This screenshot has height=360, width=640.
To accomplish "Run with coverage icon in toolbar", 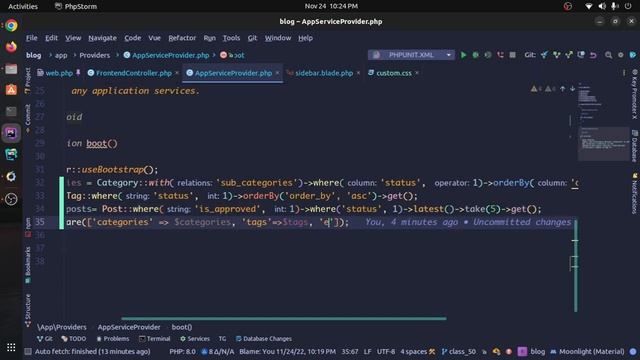I will (488, 55).
